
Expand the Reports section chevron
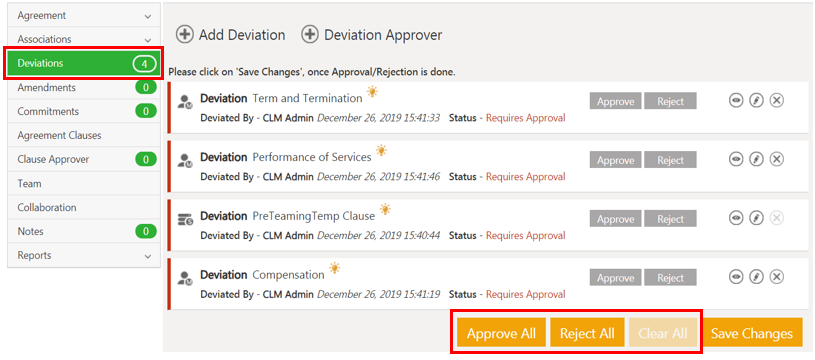click(148, 257)
